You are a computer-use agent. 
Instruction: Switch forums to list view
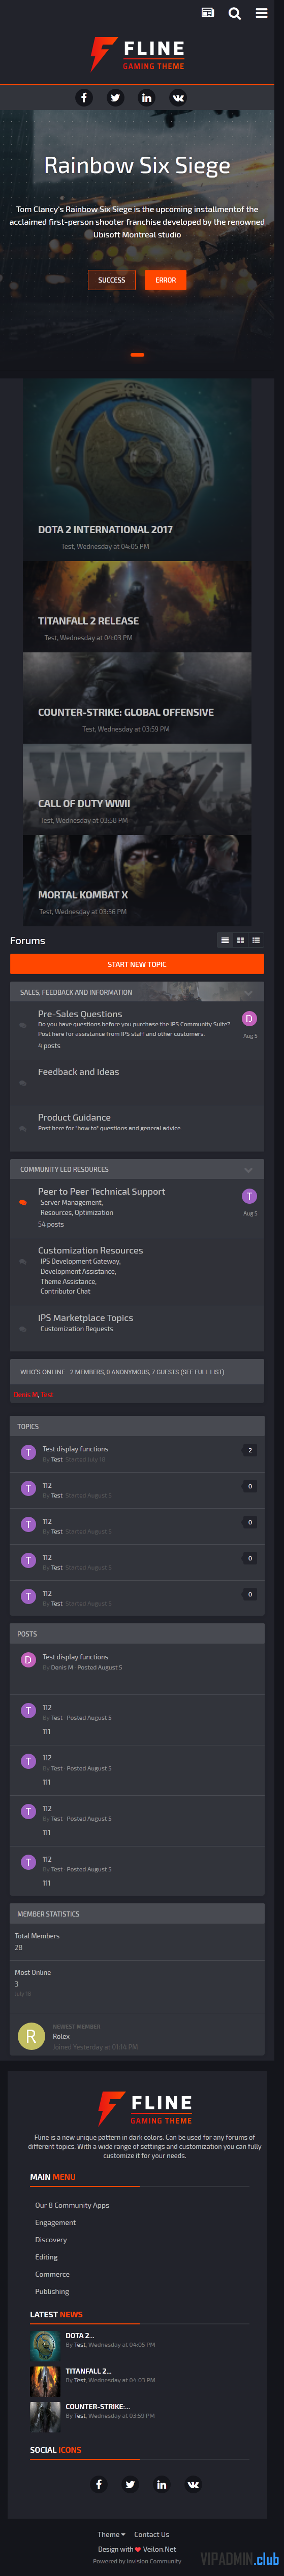click(256, 940)
